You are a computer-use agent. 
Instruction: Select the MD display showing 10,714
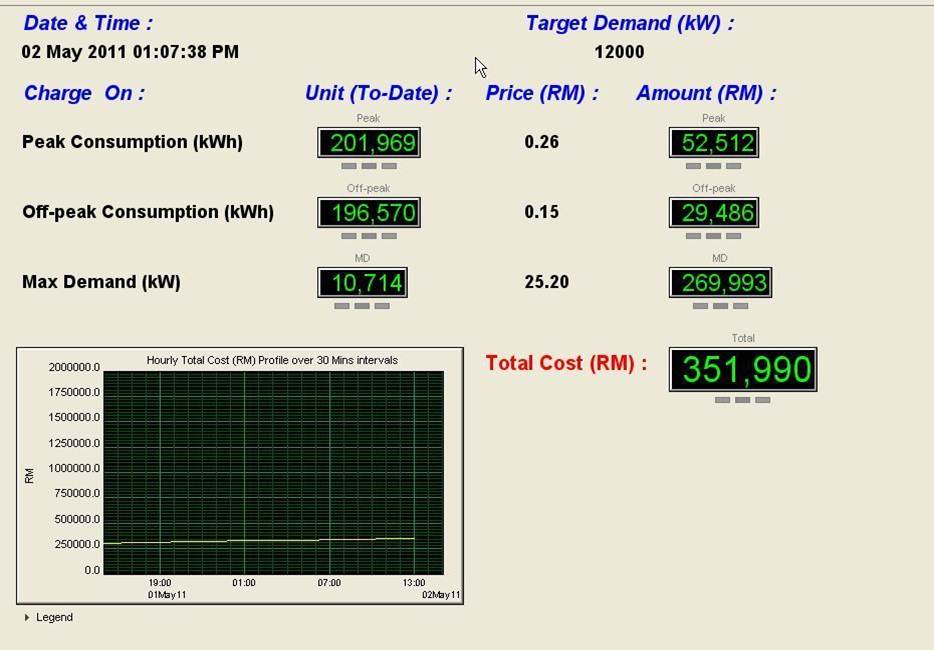coord(362,283)
